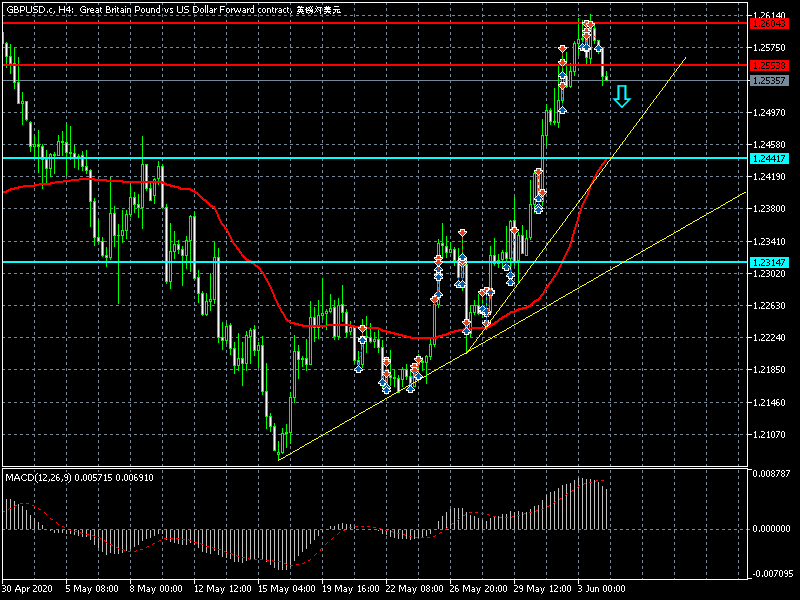Click the 1.23020 price axis label
Image resolution: width=800 pixels, height=600 pixels.
click(x=769, y=274)
